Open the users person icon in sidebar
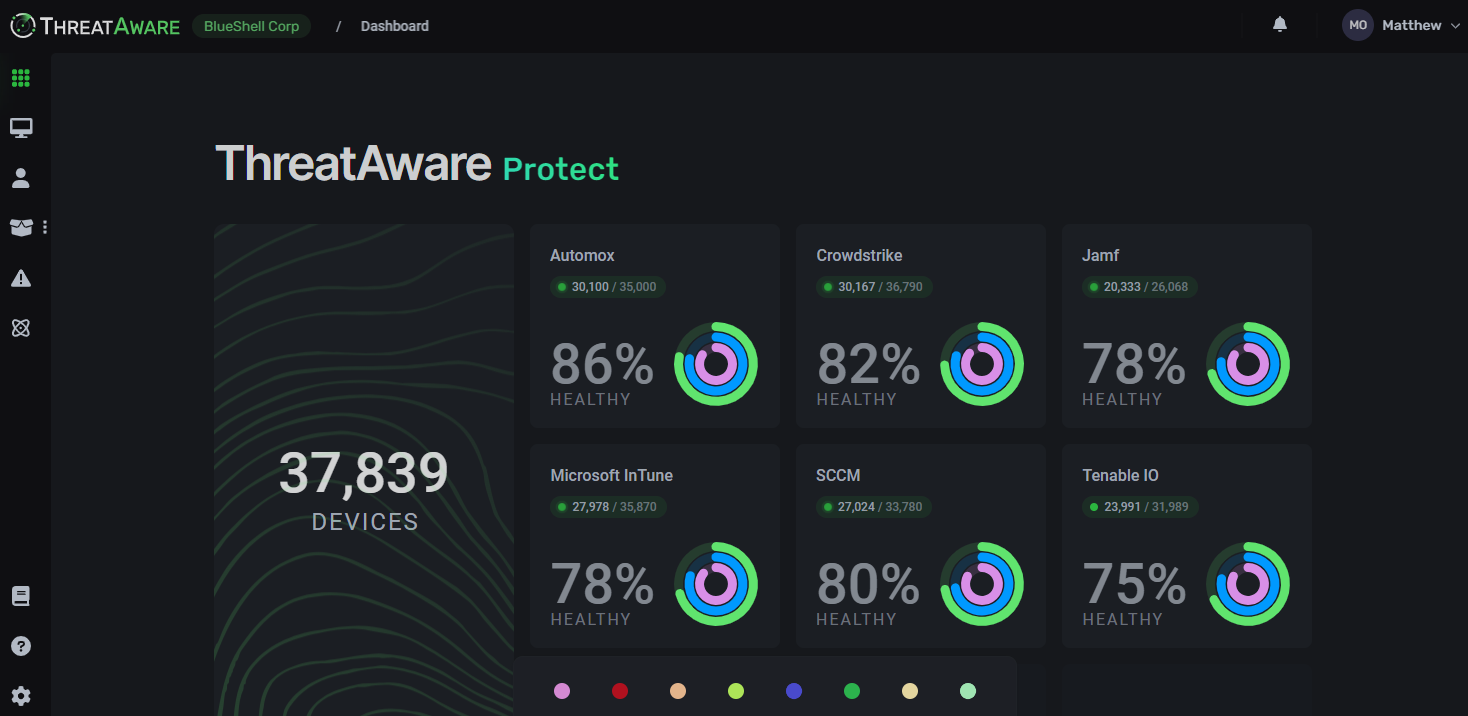Image resolution: width=1468 pixels, height=716 pixels. click(x=21, y=178)
